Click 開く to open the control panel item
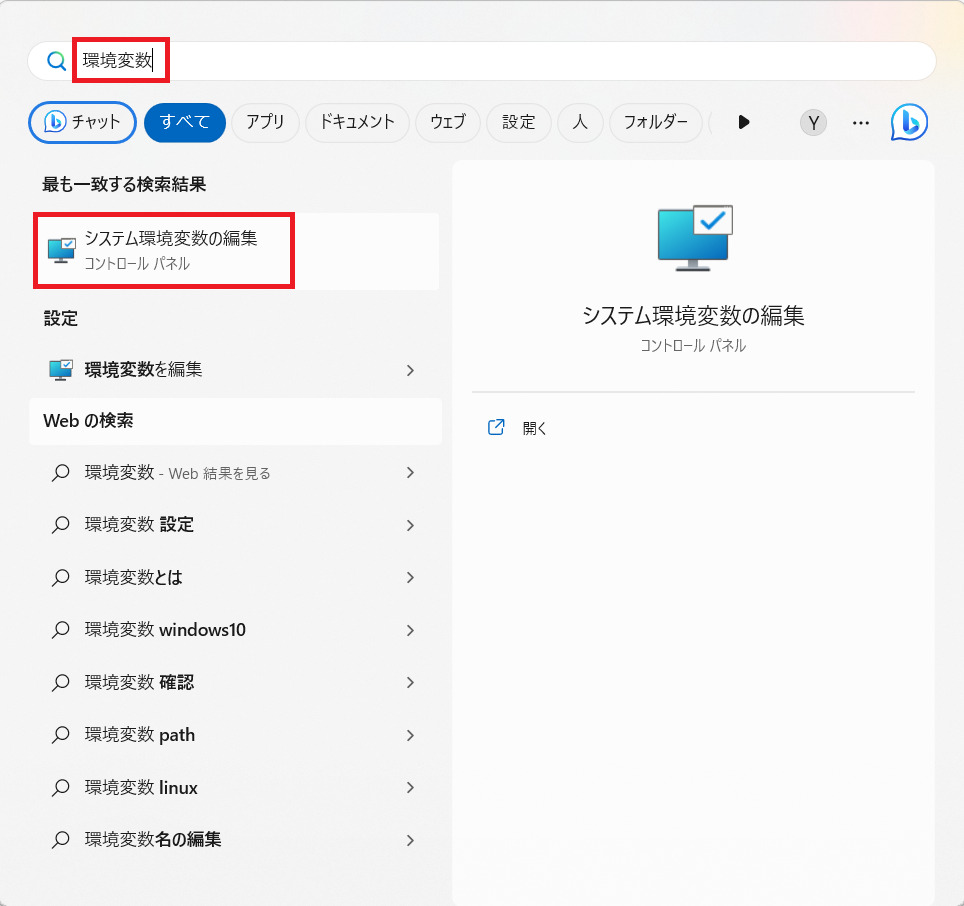This screenshot has height=906, width=964. (534, 428)
